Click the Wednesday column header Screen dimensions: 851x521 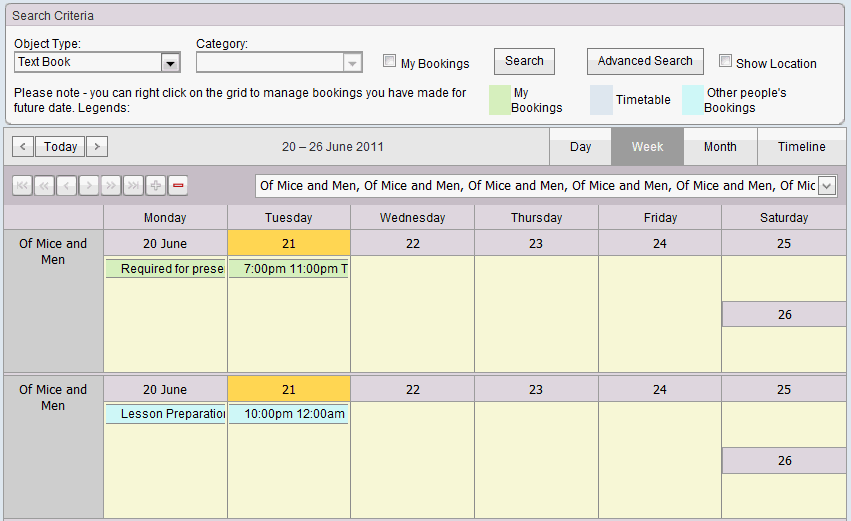[412, 218]
